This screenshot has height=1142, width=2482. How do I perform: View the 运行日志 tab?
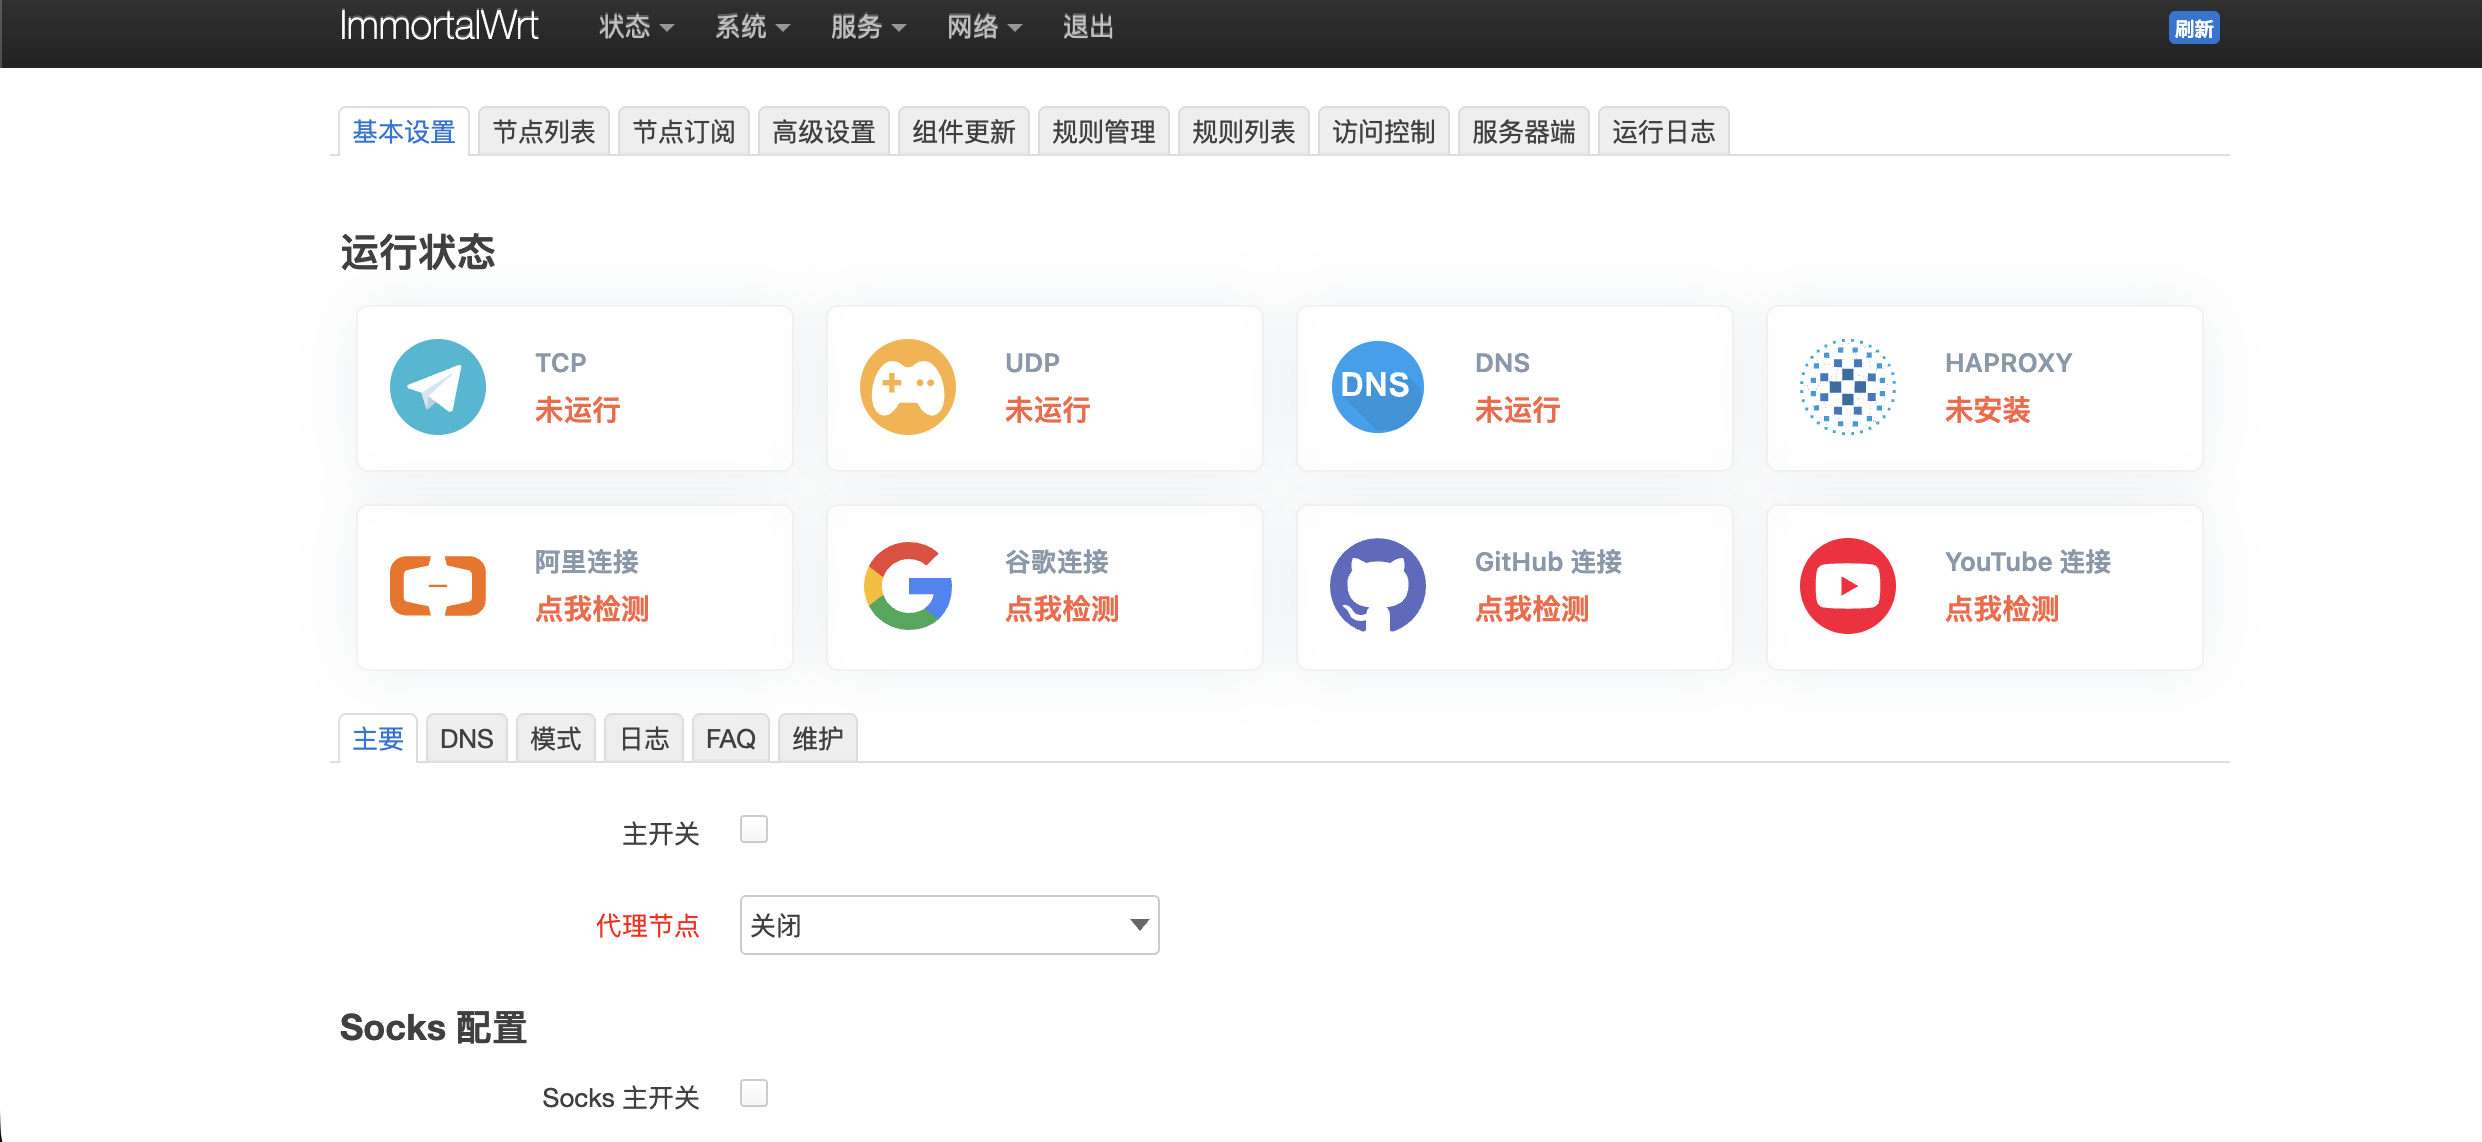pyautogui.click(x=1664, y=131)
